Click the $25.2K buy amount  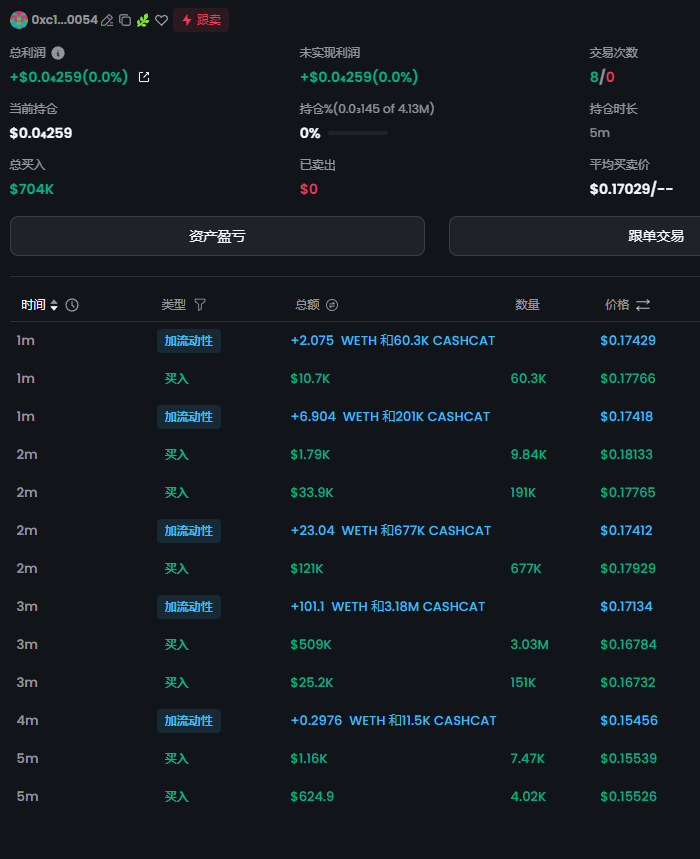click(x=312, y=683)
